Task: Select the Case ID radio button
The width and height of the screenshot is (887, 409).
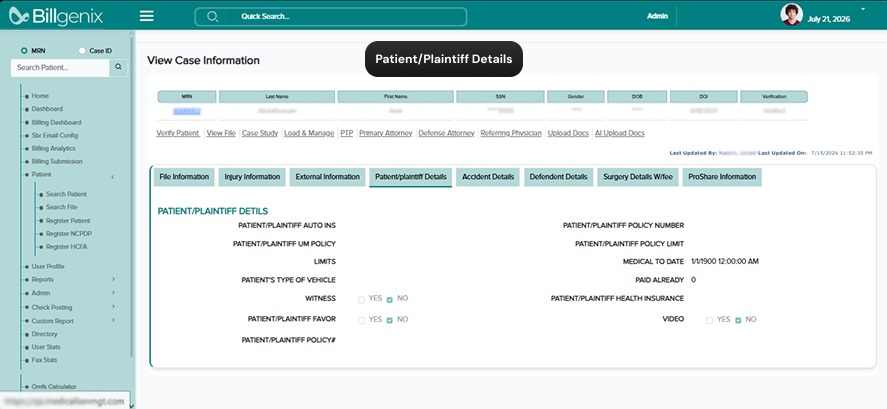Action: pos(83,50)
